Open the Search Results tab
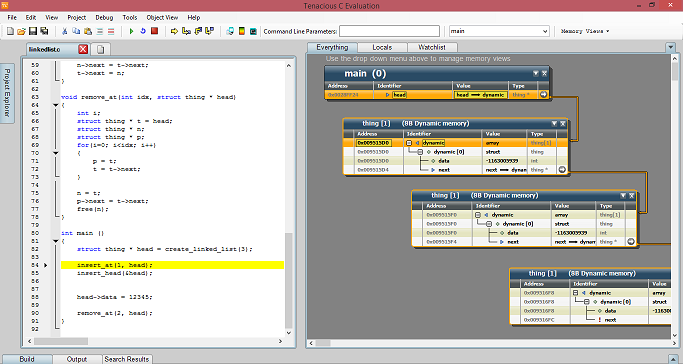This screenshot has height=364, width=683. [127, 359]
